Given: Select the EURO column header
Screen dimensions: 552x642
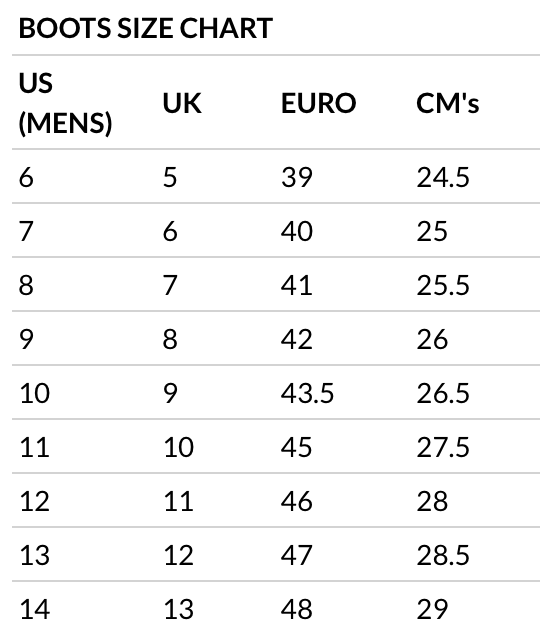Looking at the screenshot, I should click(318, 103).
